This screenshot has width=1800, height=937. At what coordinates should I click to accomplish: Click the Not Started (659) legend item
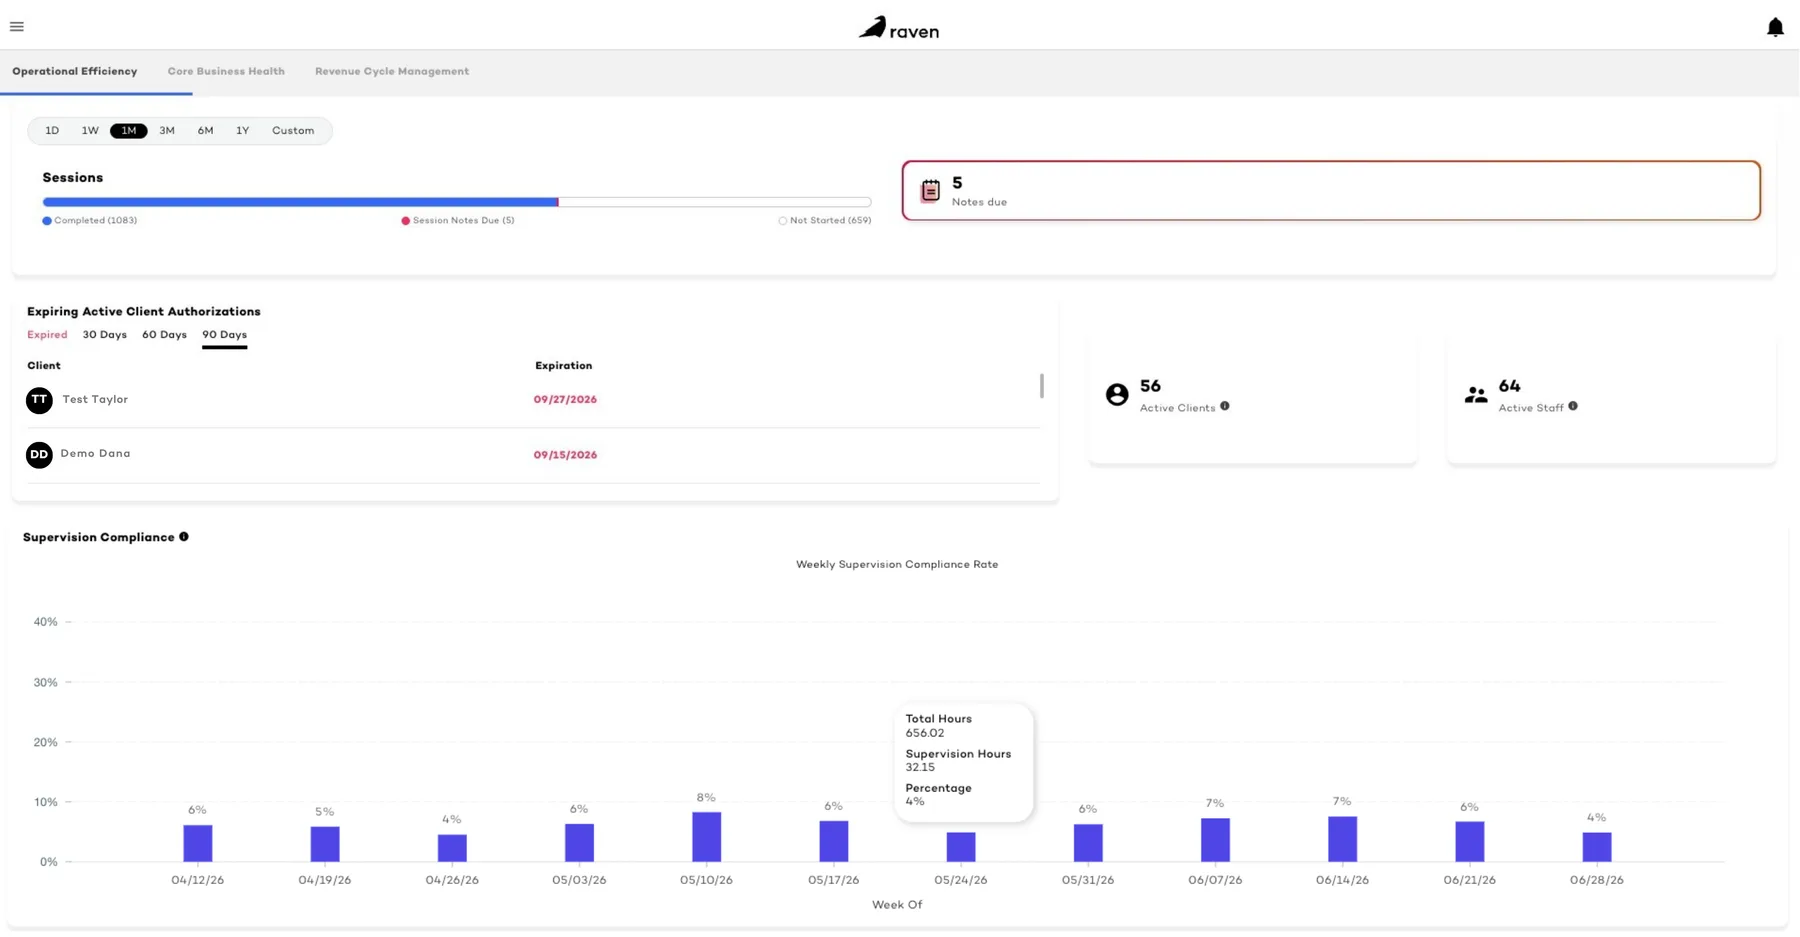pos(825,221)
